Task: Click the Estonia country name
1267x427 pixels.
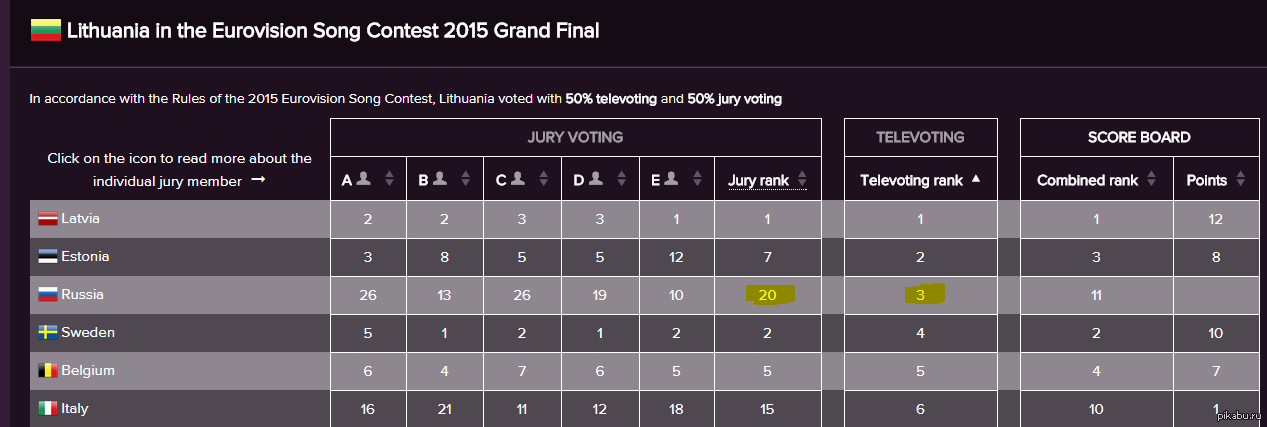Action: [85, 257]
